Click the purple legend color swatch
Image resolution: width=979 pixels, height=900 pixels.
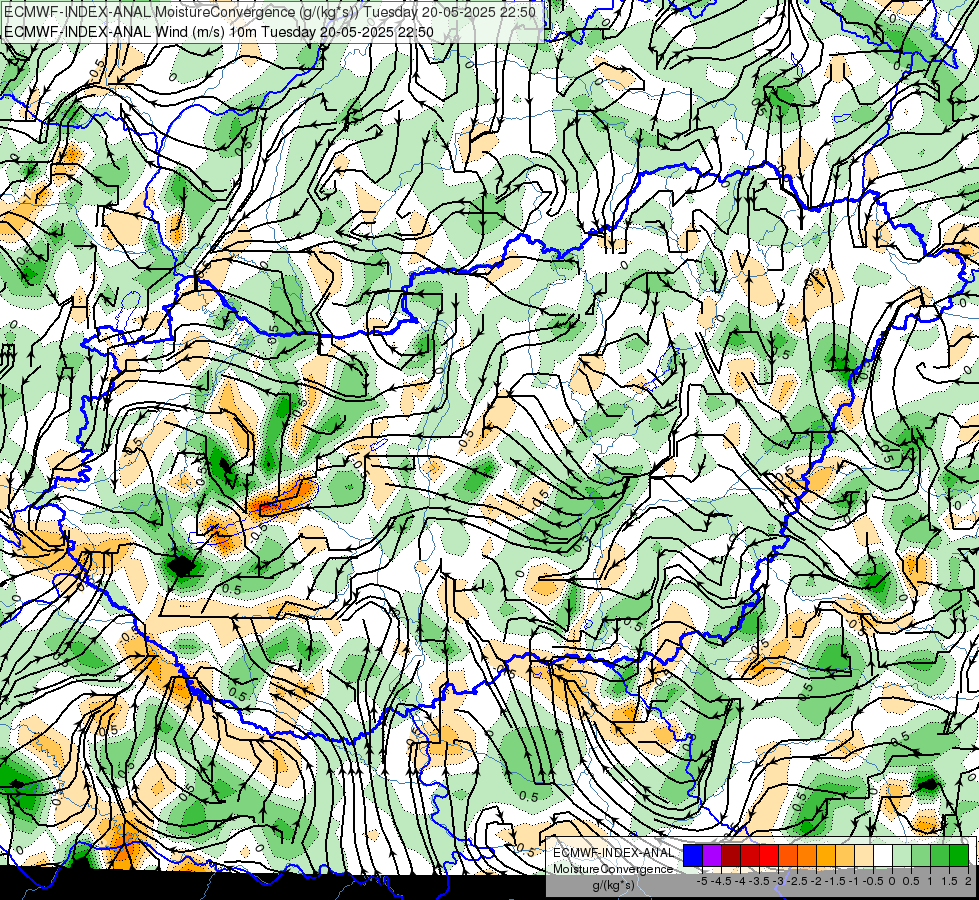712,855
